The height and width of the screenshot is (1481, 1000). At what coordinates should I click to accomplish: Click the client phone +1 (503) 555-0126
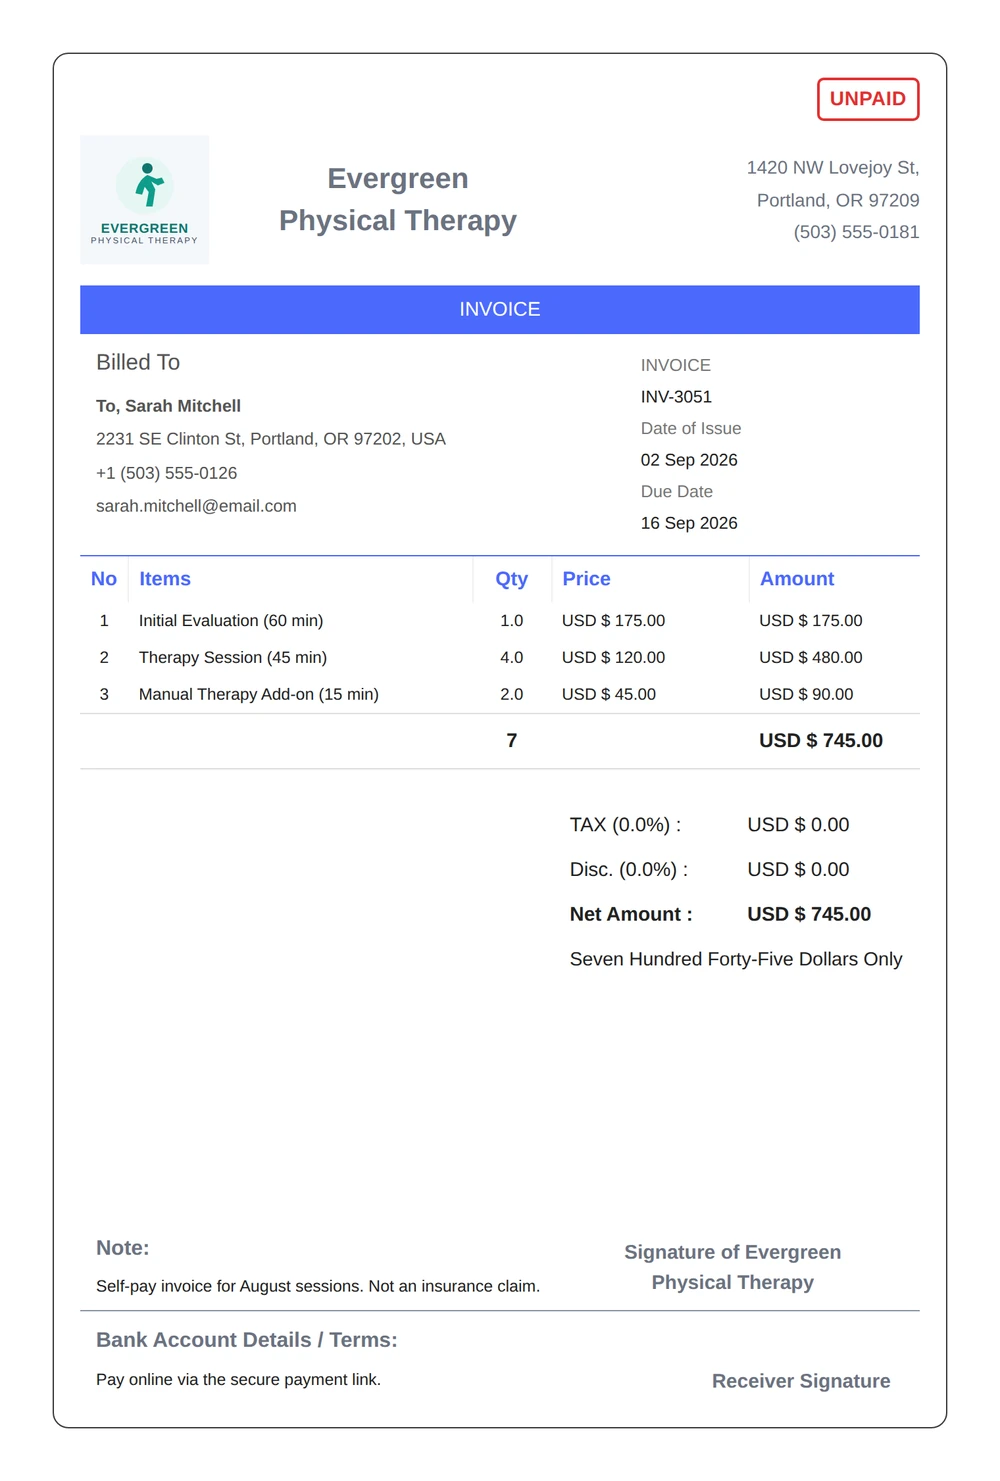coord(166,473)
